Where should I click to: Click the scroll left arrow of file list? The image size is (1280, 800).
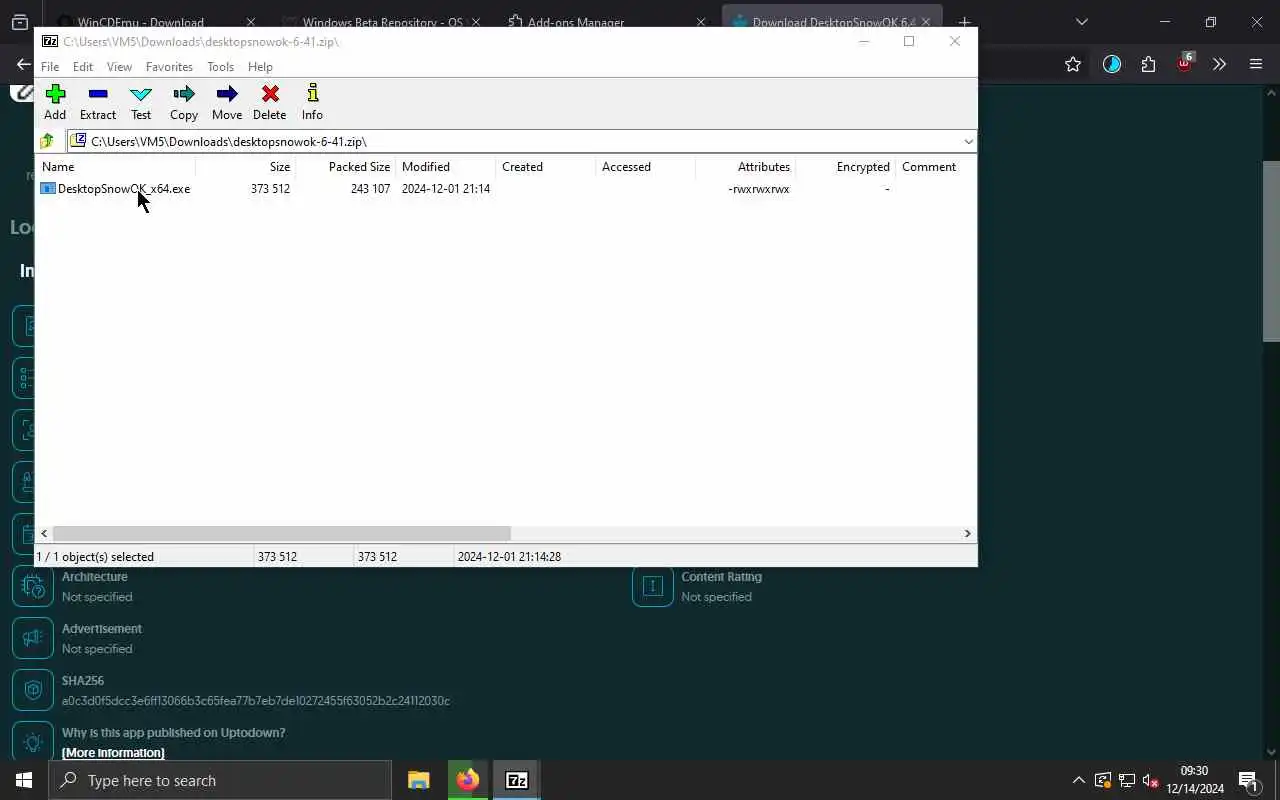pyautogui.click(x=44, y=534)
